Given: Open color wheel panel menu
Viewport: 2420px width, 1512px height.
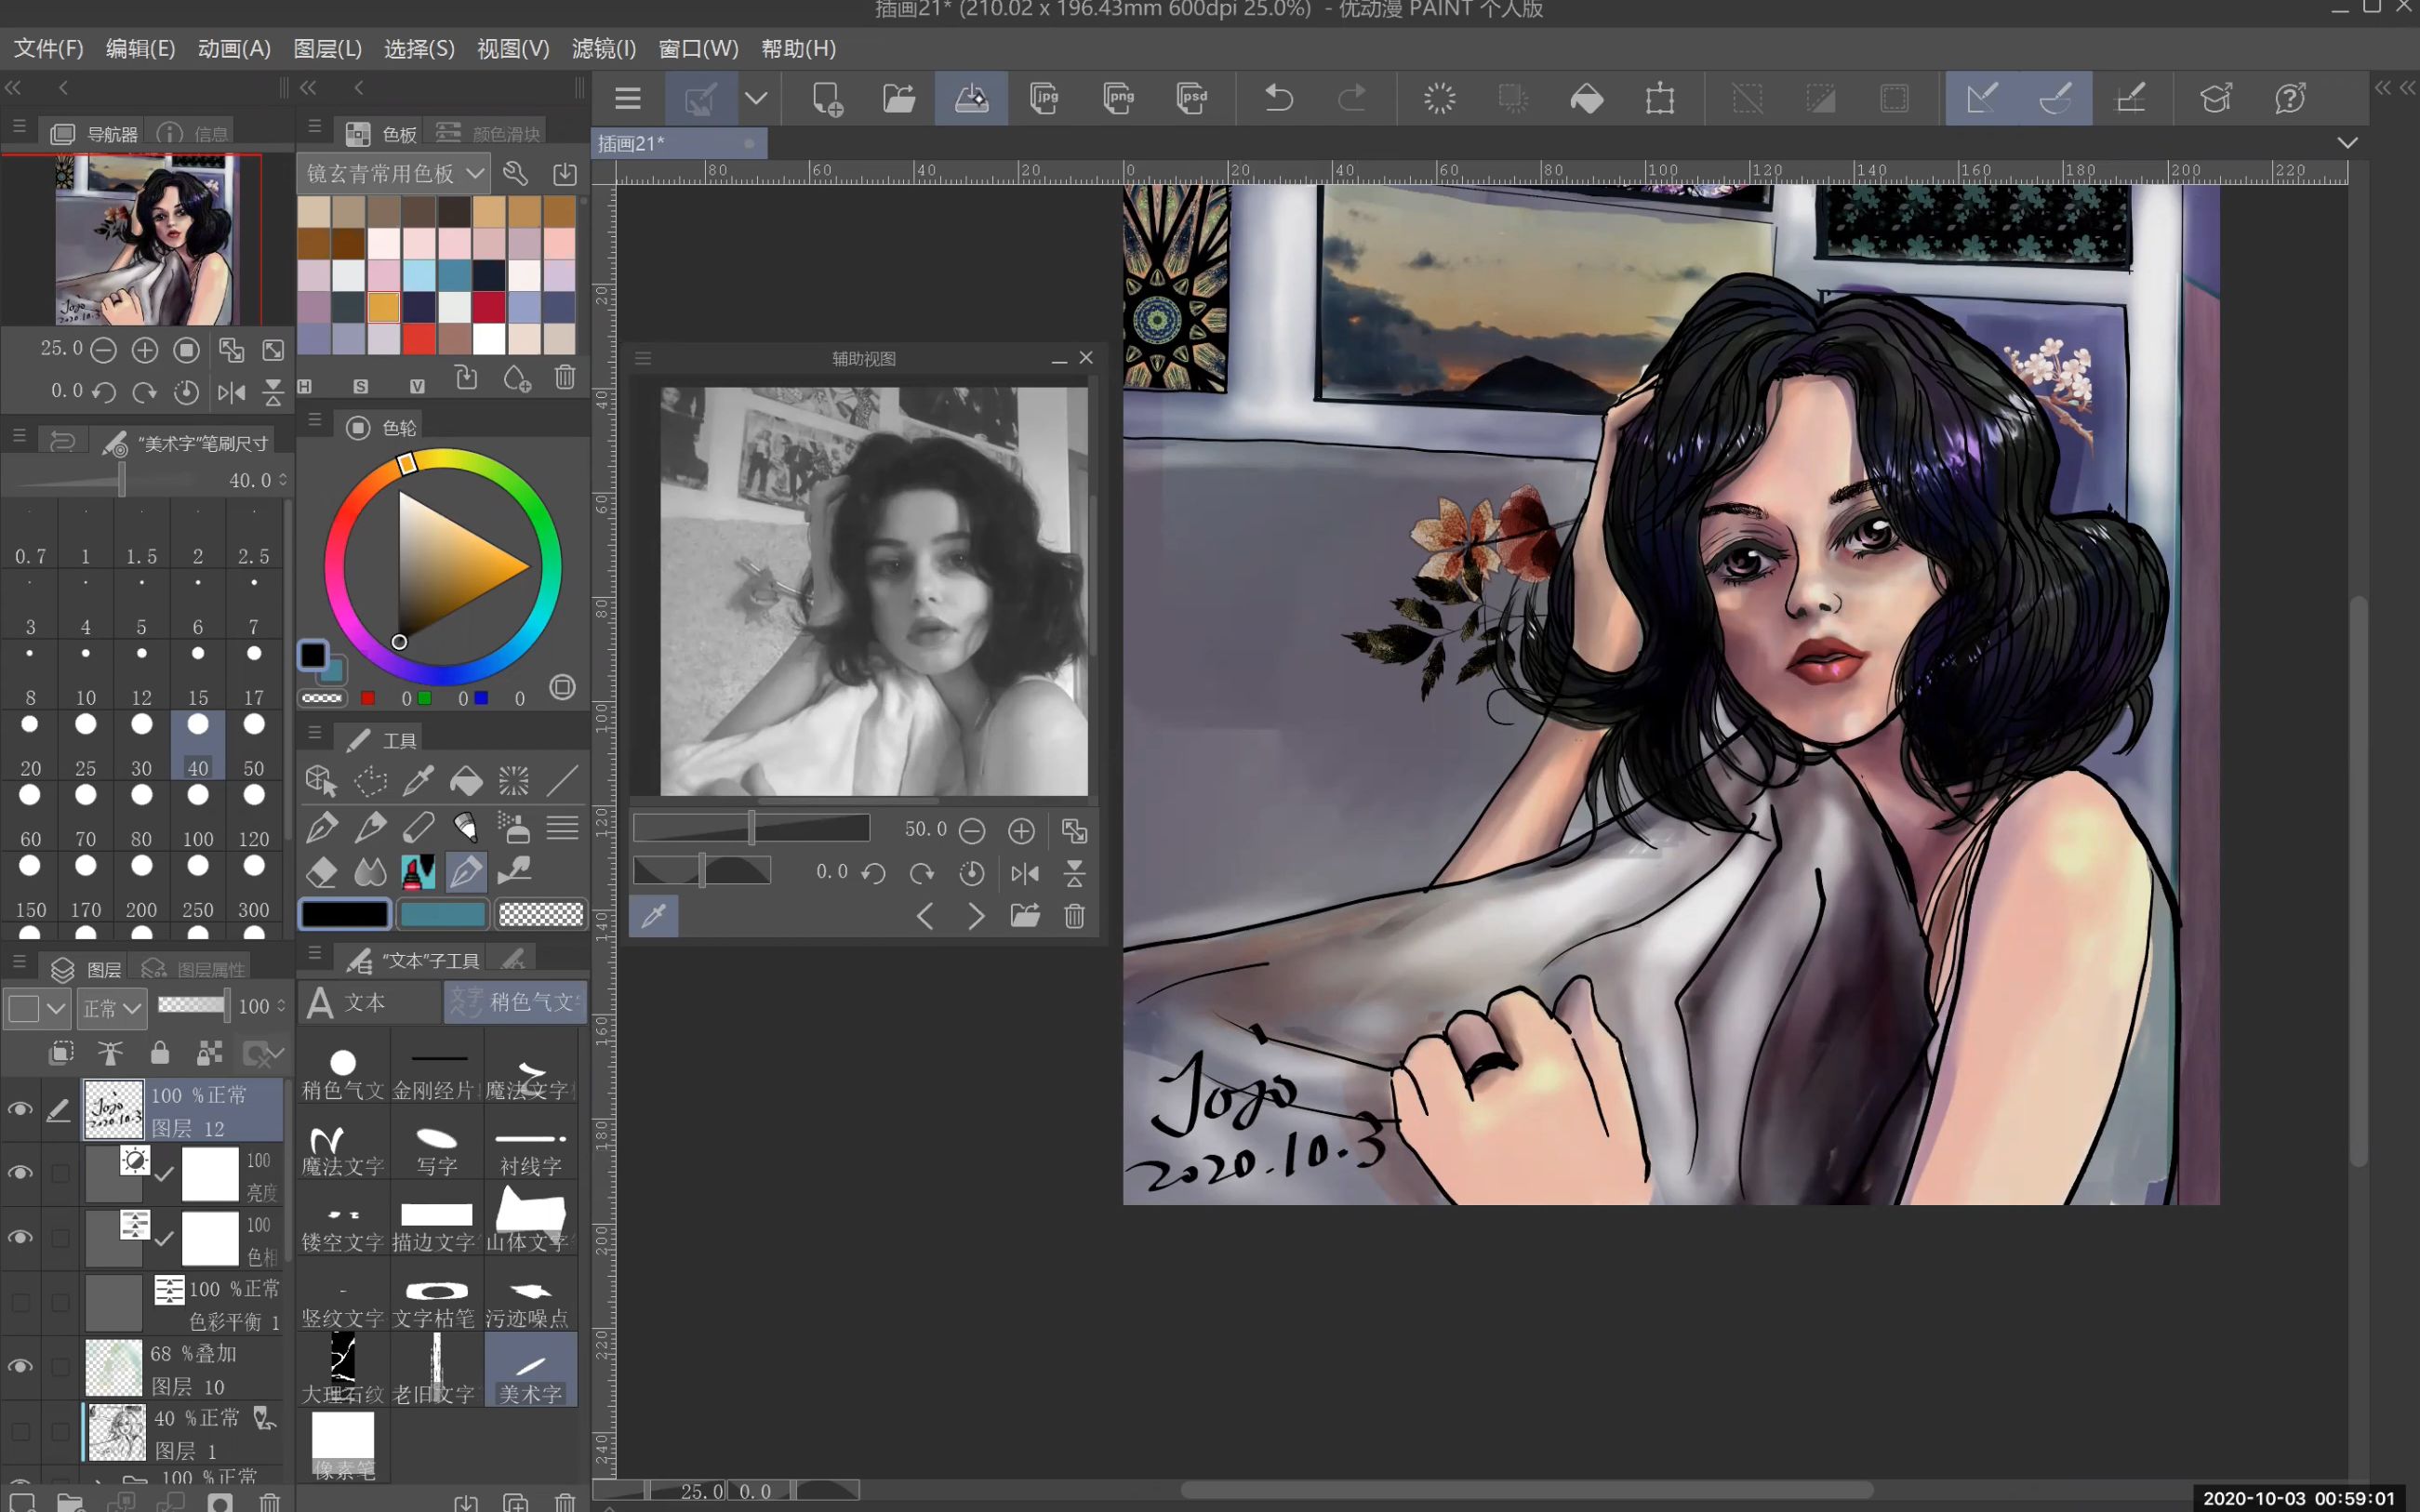Looking at the screenshot, I should point(315,421).
